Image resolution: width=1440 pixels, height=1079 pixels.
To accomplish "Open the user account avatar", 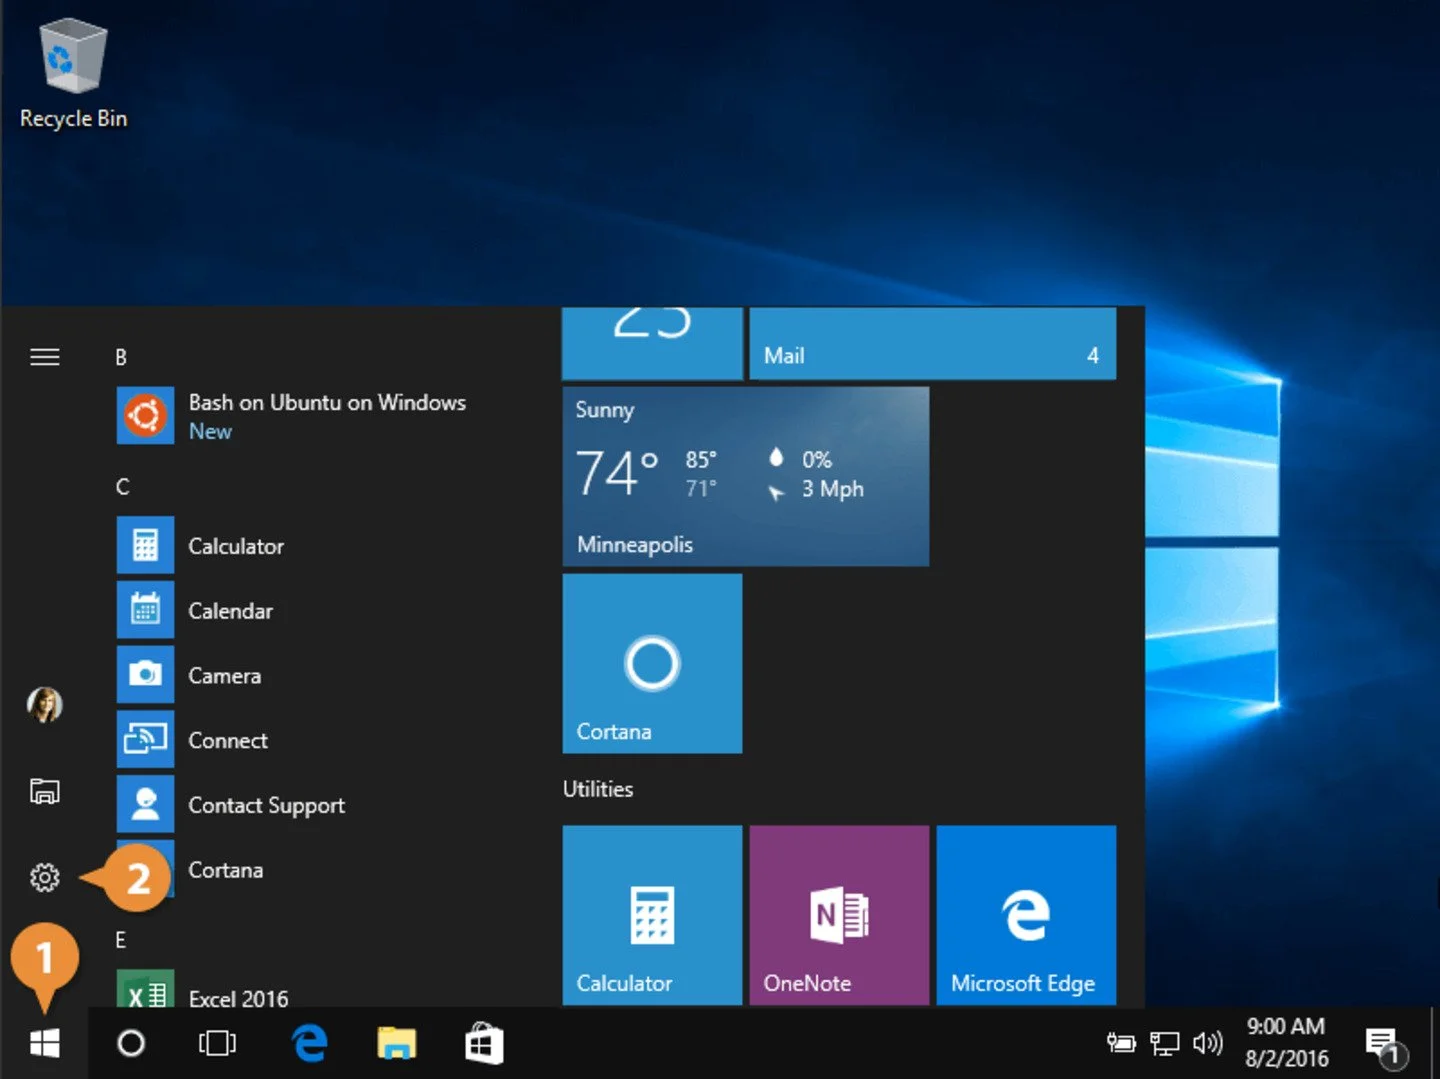I will click(44, 705).
